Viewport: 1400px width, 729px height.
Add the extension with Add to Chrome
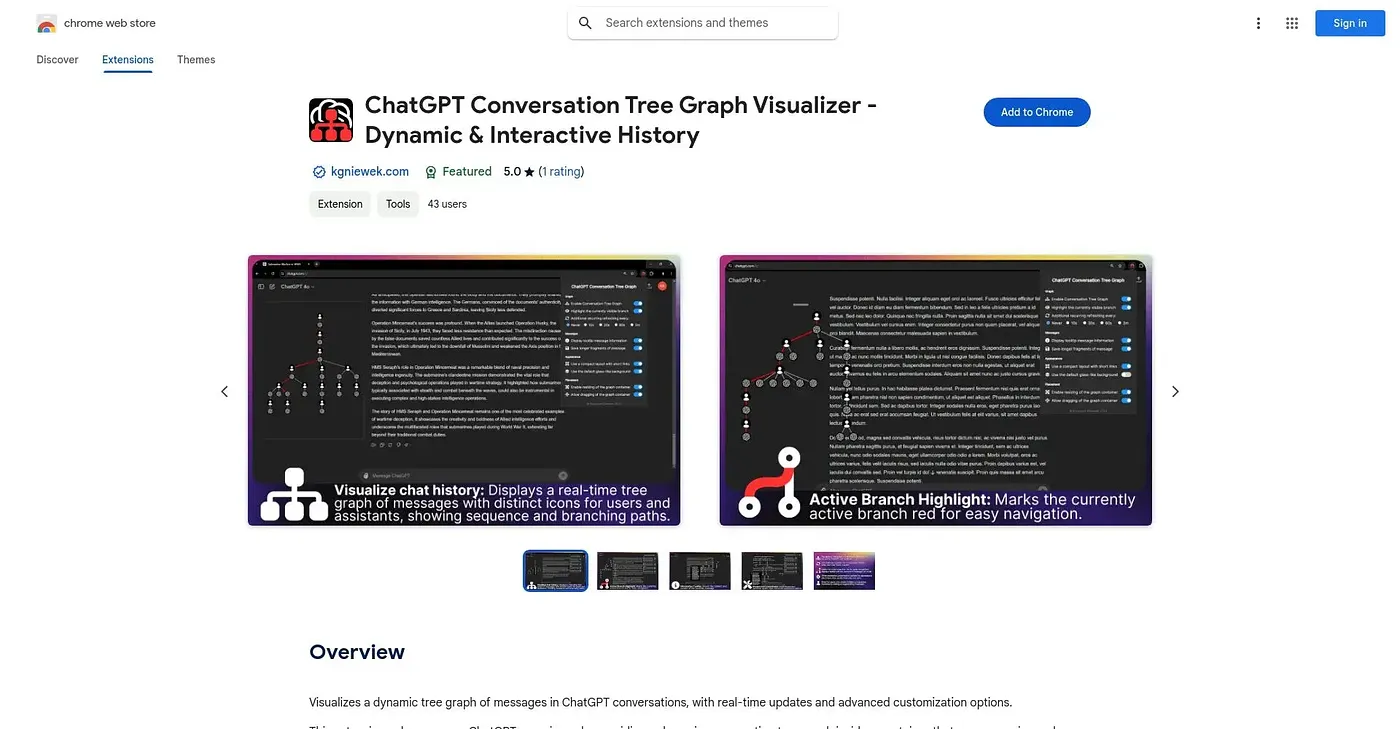1037,112
